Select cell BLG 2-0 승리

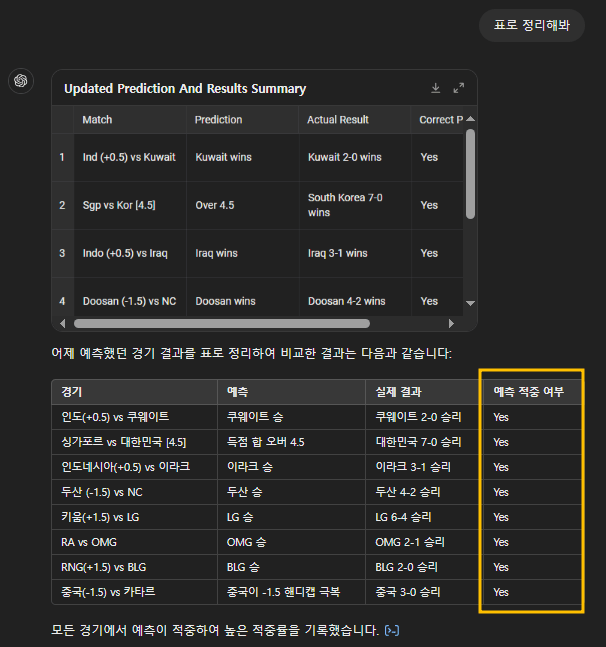click(x=424, y=567)
